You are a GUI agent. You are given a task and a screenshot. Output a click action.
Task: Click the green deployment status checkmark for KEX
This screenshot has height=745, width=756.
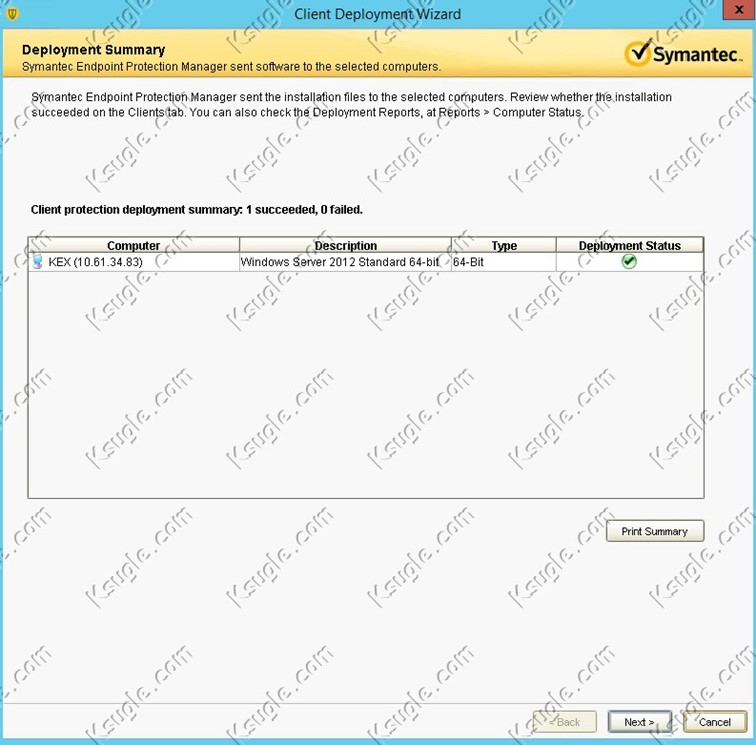pos(629,261)
